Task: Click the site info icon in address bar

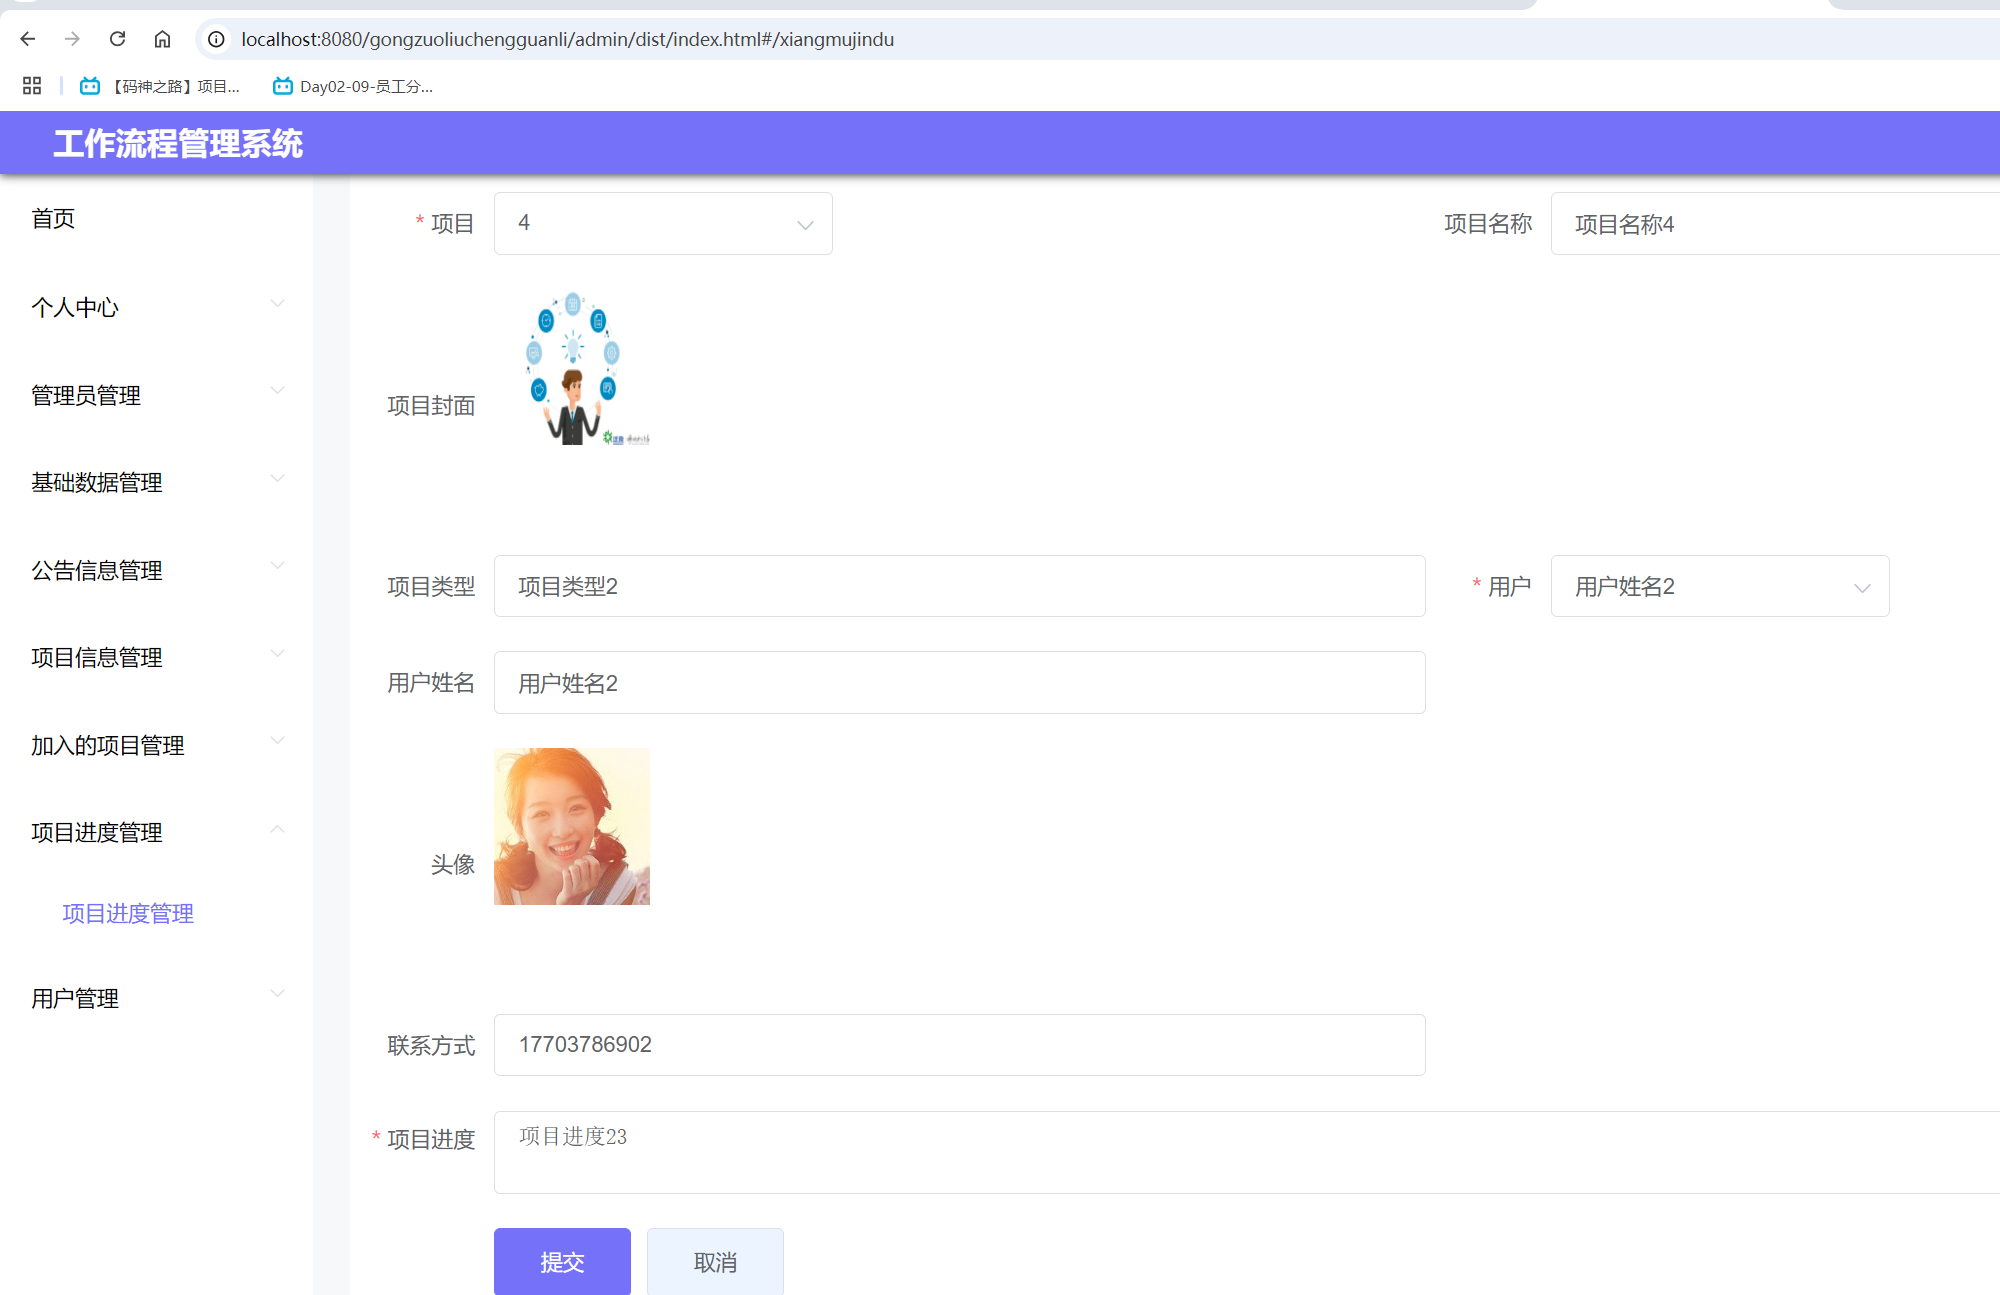Action: (x=215, y=39)
